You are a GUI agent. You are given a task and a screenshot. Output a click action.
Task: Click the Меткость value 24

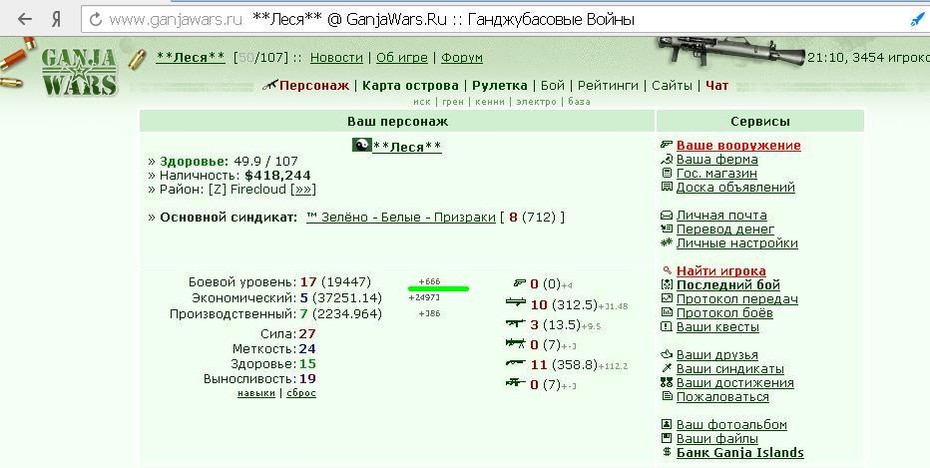(307, 349)
